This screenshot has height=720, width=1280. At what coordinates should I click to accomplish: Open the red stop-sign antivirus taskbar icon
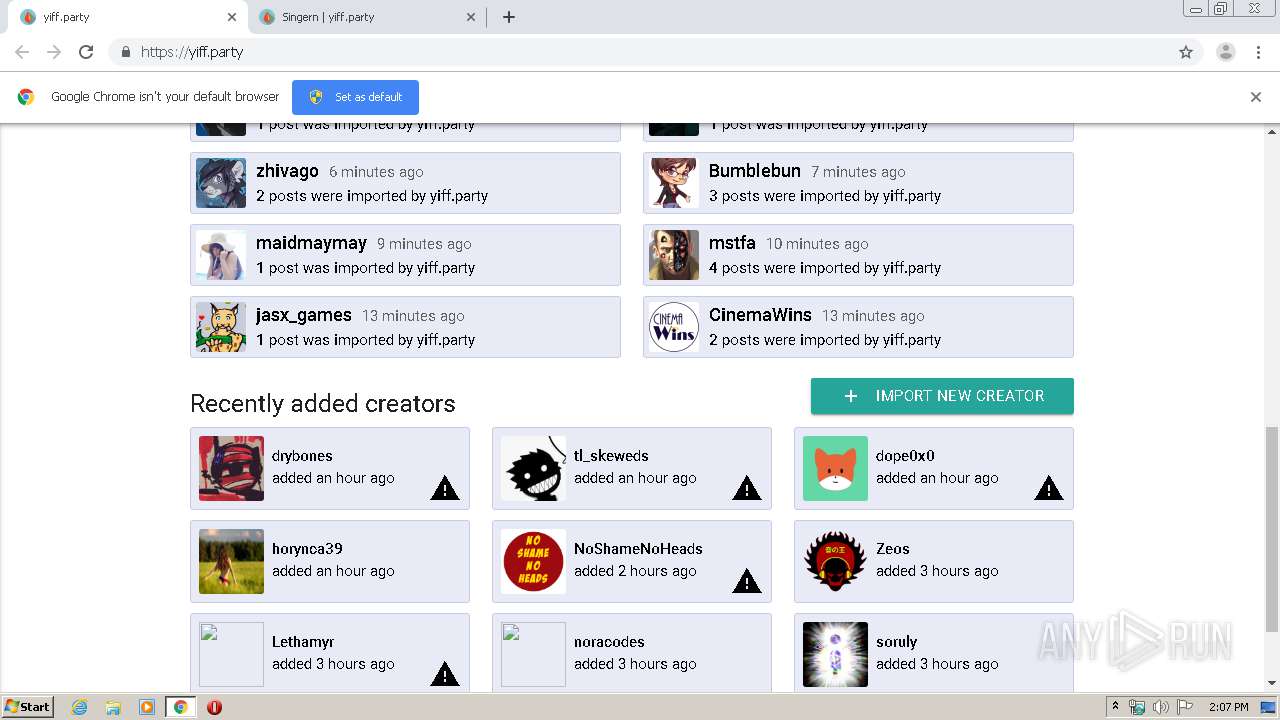point(214,707)
